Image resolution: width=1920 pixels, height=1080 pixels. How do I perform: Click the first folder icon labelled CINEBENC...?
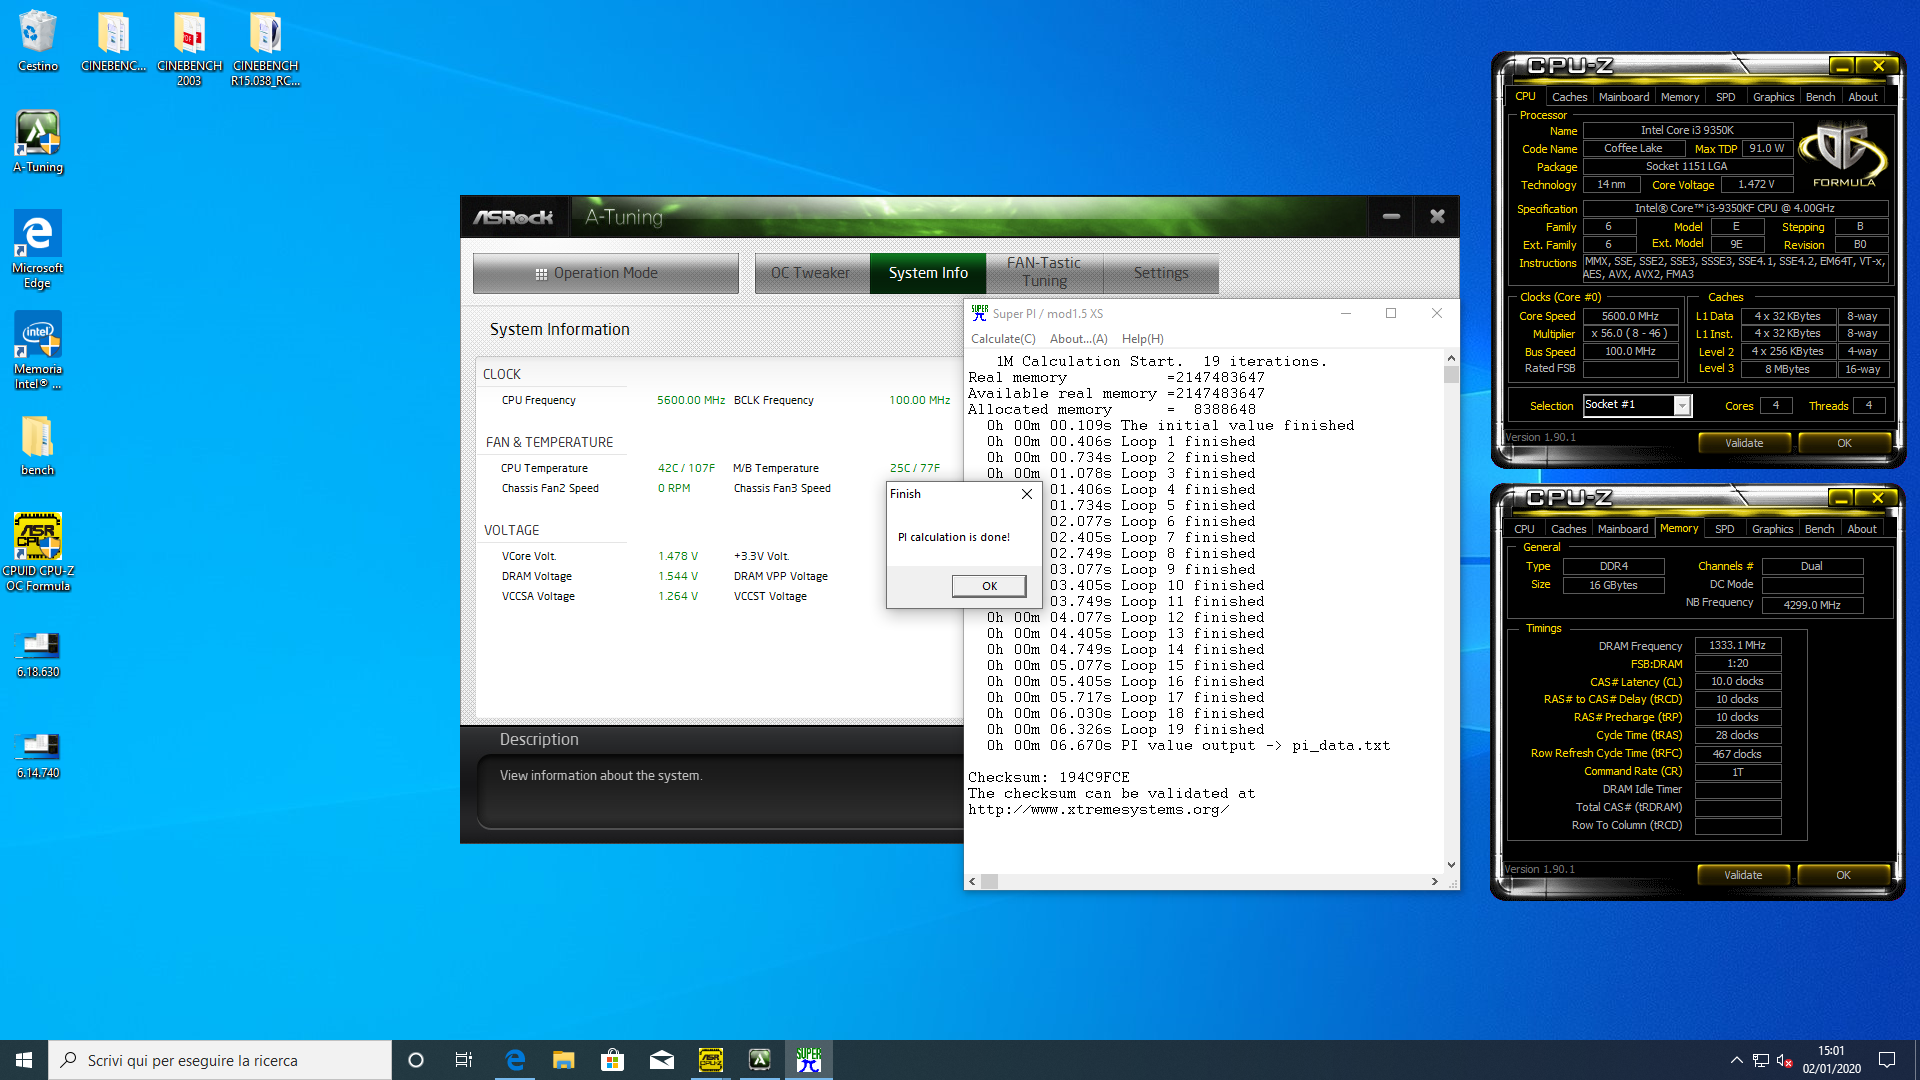(x=113, y=40)
